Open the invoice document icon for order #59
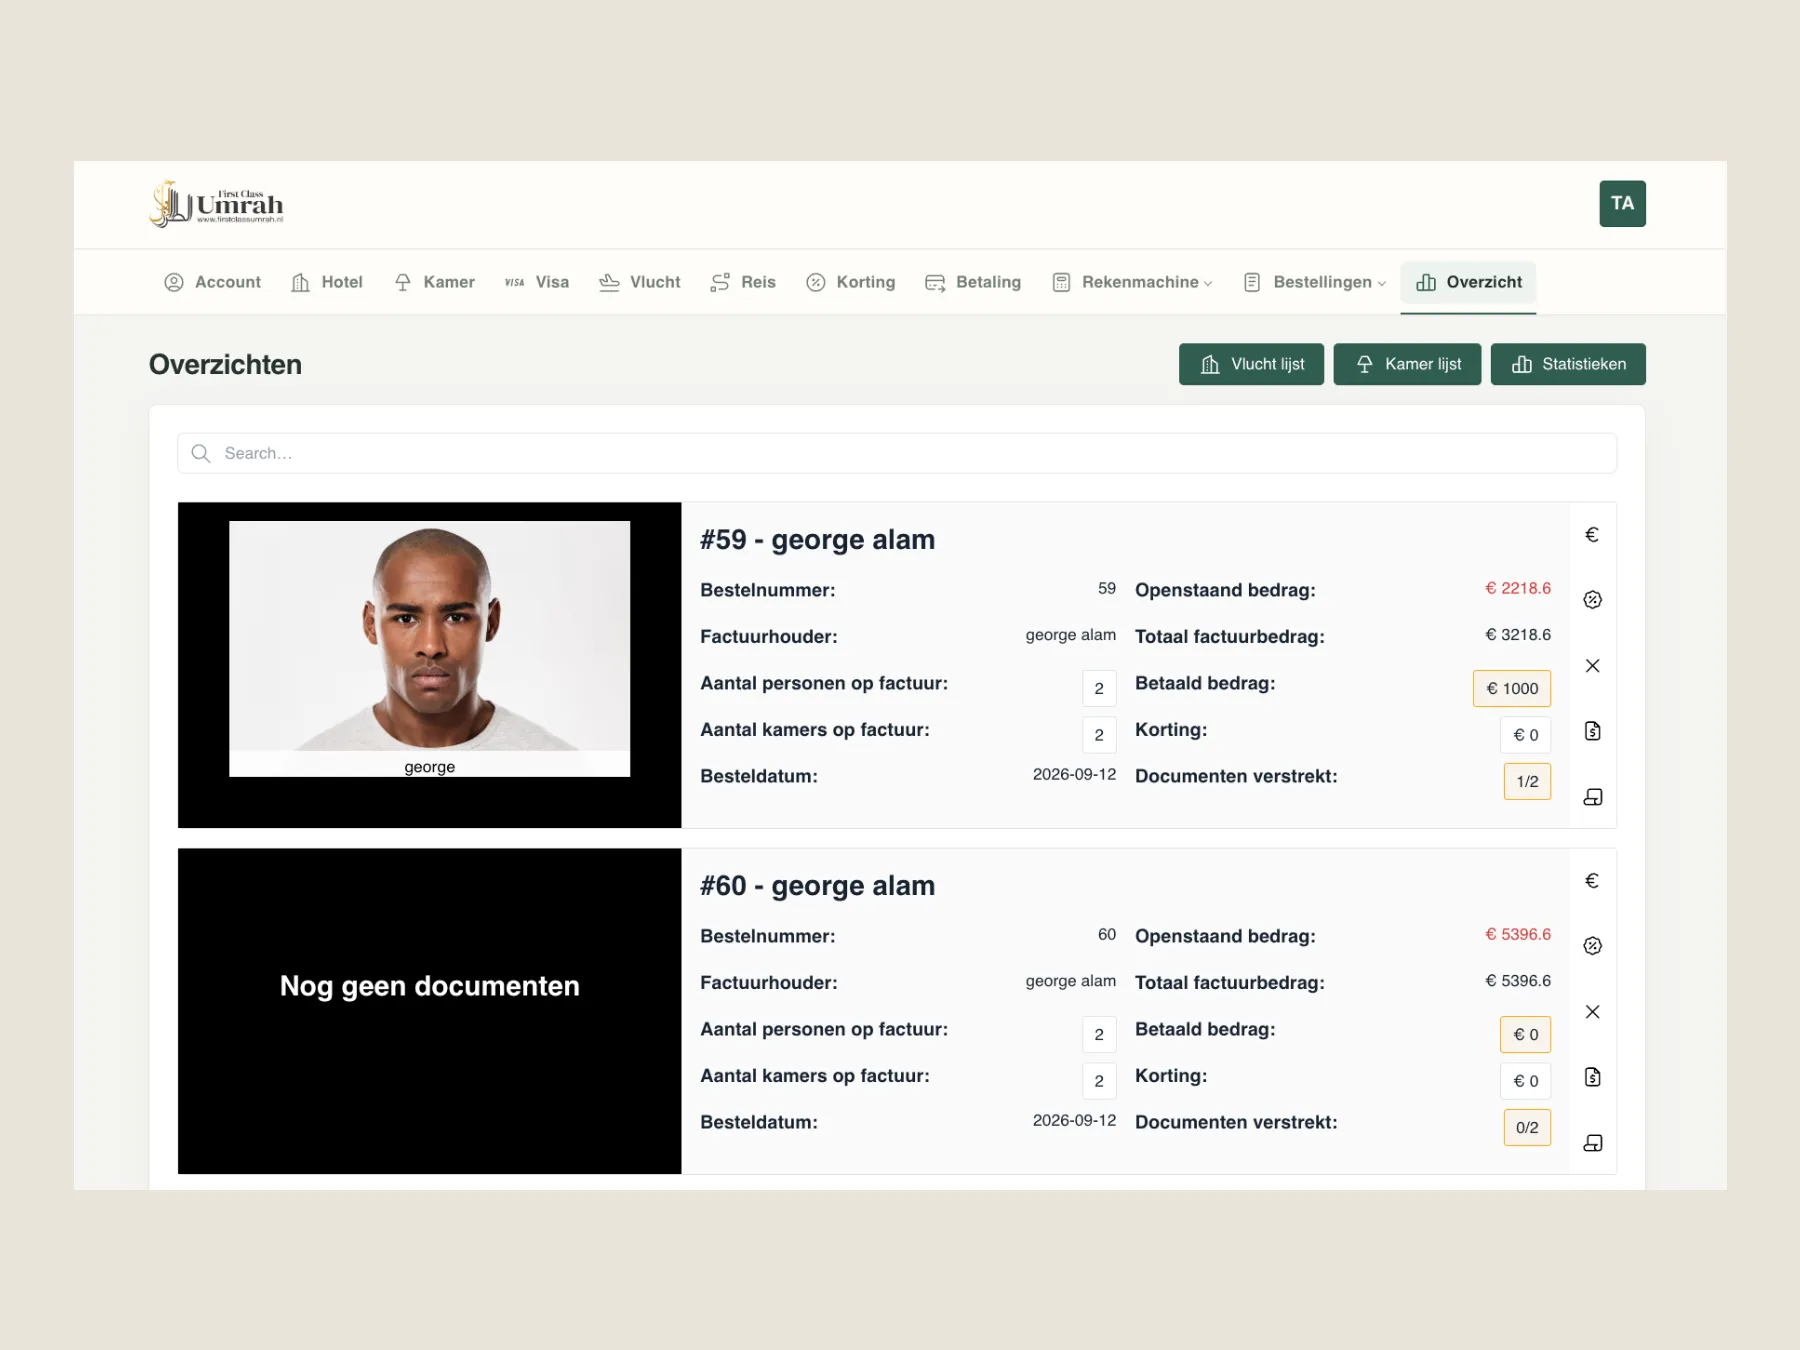 pos(1592,731)
